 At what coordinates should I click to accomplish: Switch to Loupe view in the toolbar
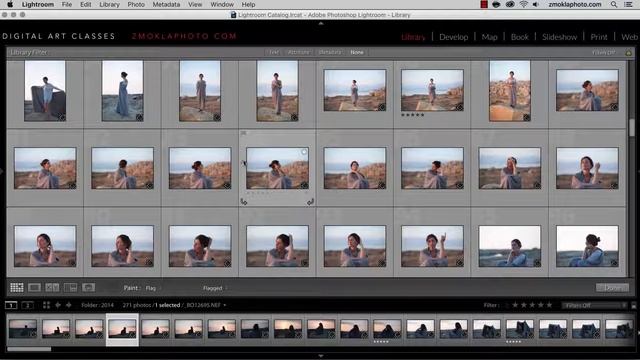pyautogui.click(x=34, y=287)
